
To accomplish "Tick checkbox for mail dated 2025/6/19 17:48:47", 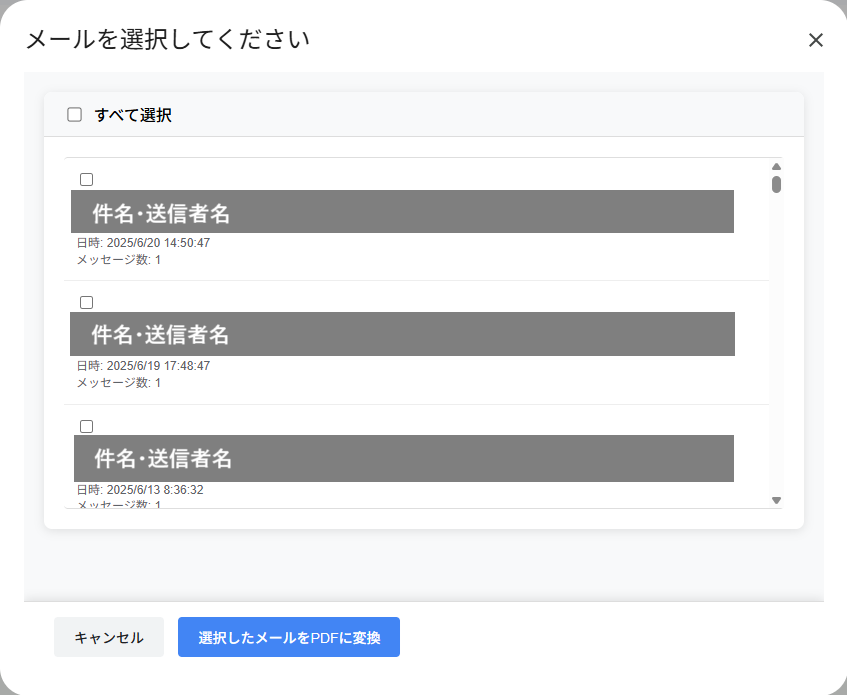I will [86, 302].
